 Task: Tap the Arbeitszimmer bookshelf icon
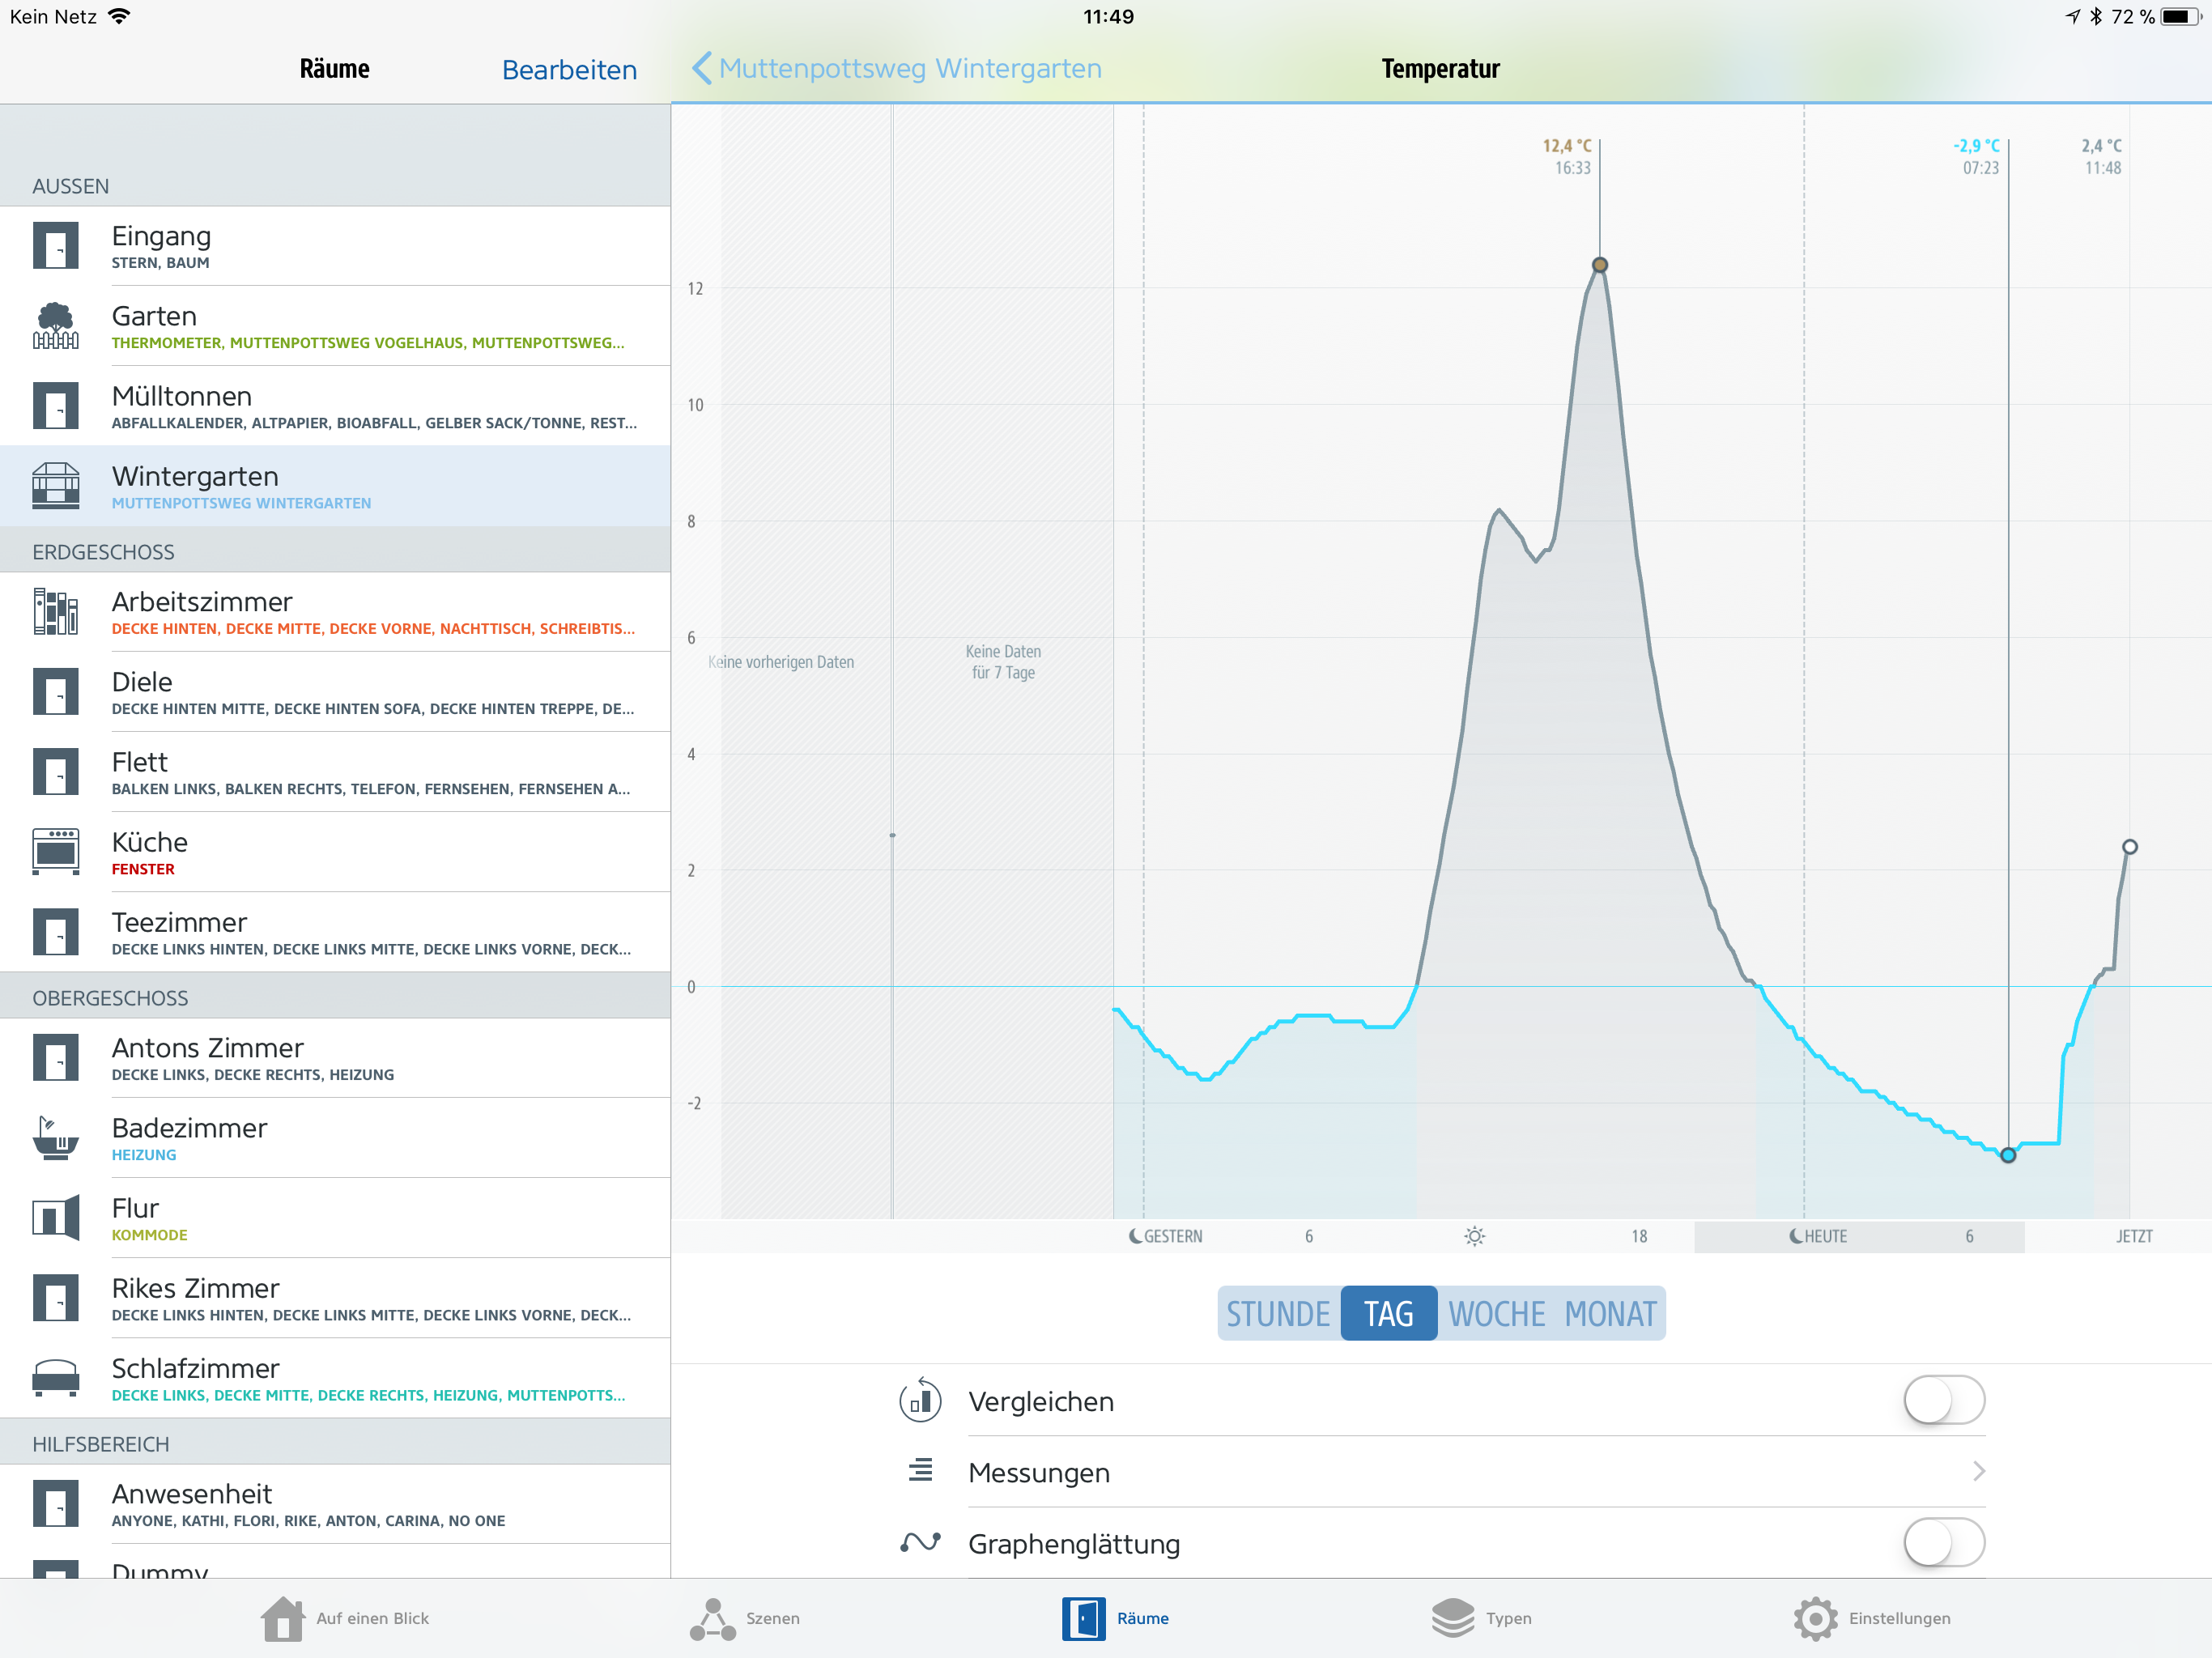click(56, 612)
